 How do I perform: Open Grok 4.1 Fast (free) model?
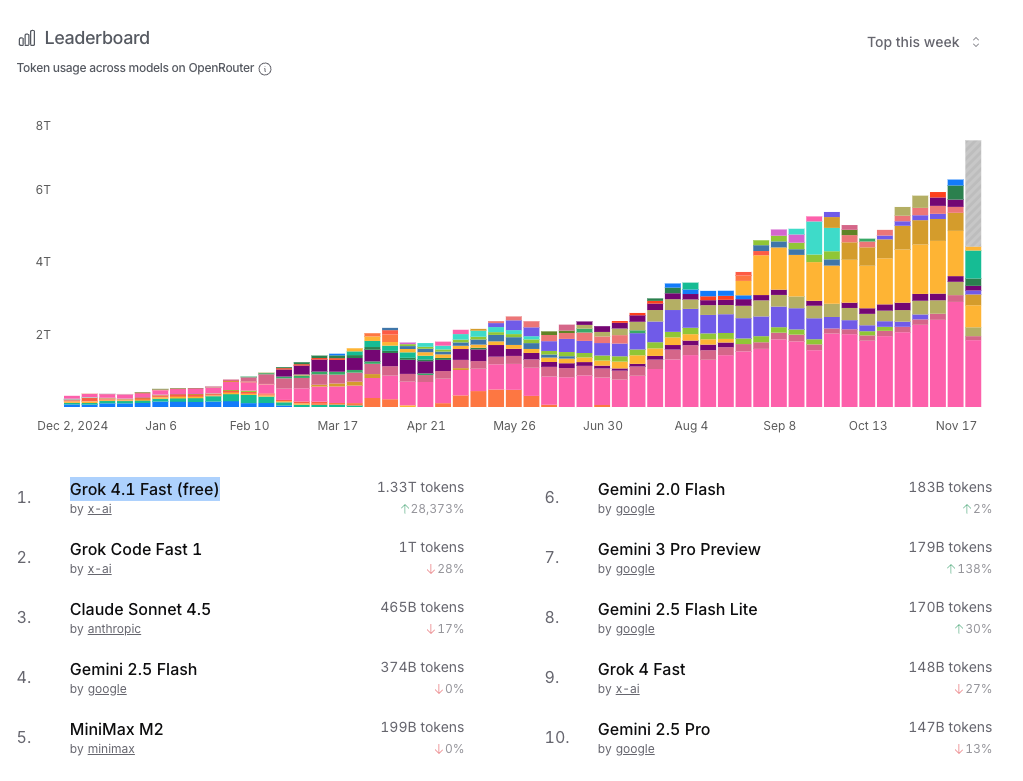coord(144,489)
